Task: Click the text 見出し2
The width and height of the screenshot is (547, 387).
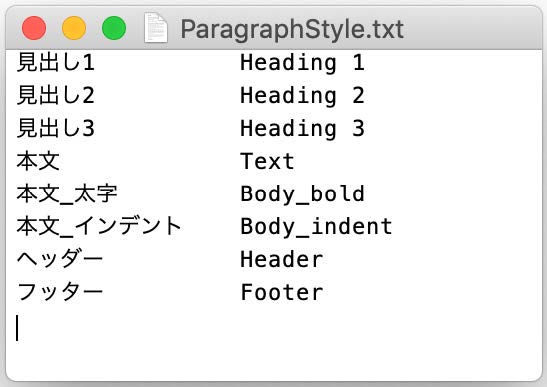Action: point(55,95)
